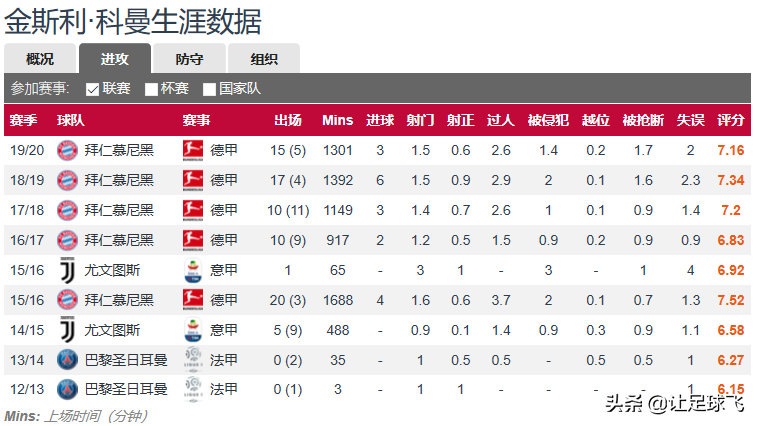Click Bundesliga logo in 17/18 row
757x426 pixels.
coord(193,210)
